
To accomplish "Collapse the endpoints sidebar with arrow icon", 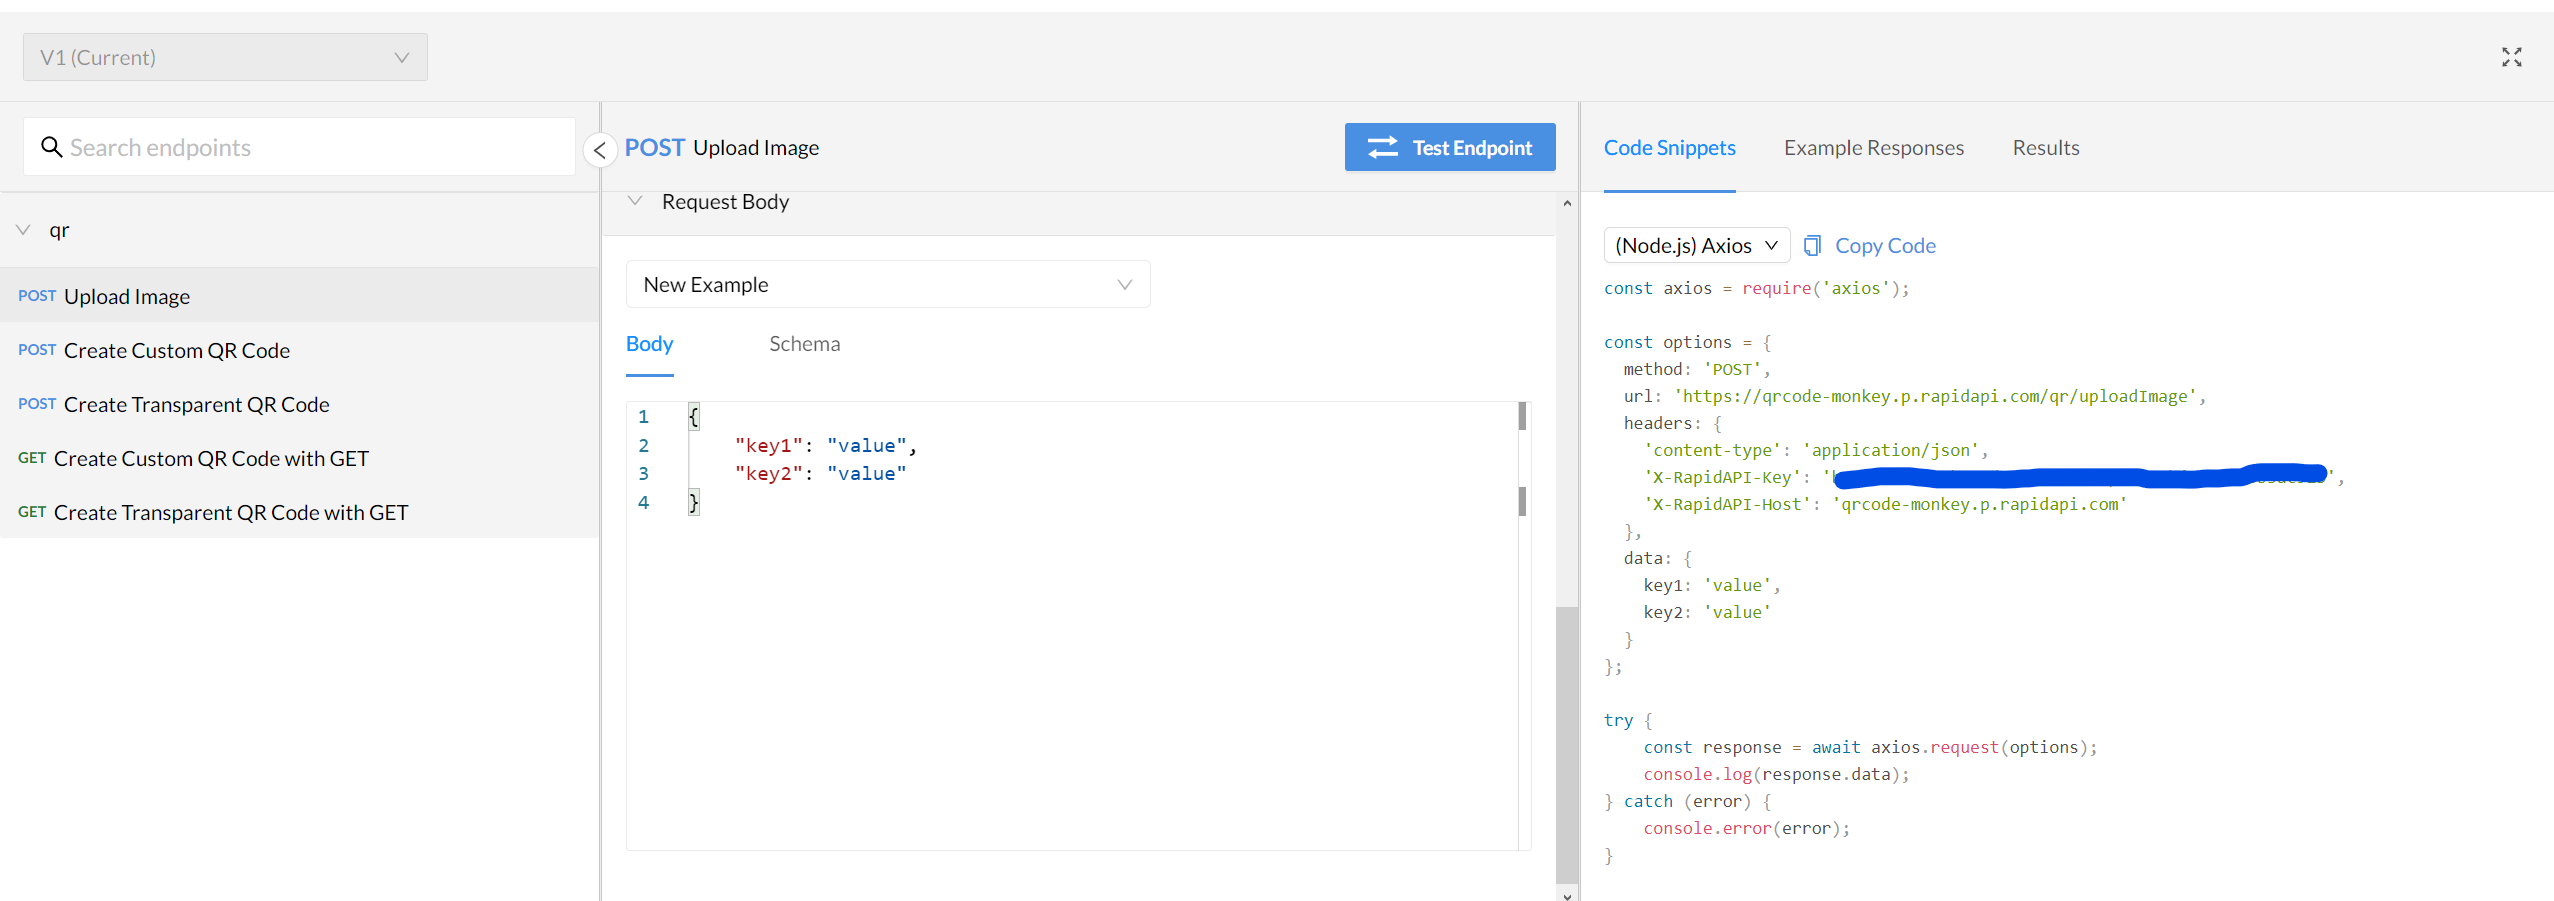I will 600,150.
